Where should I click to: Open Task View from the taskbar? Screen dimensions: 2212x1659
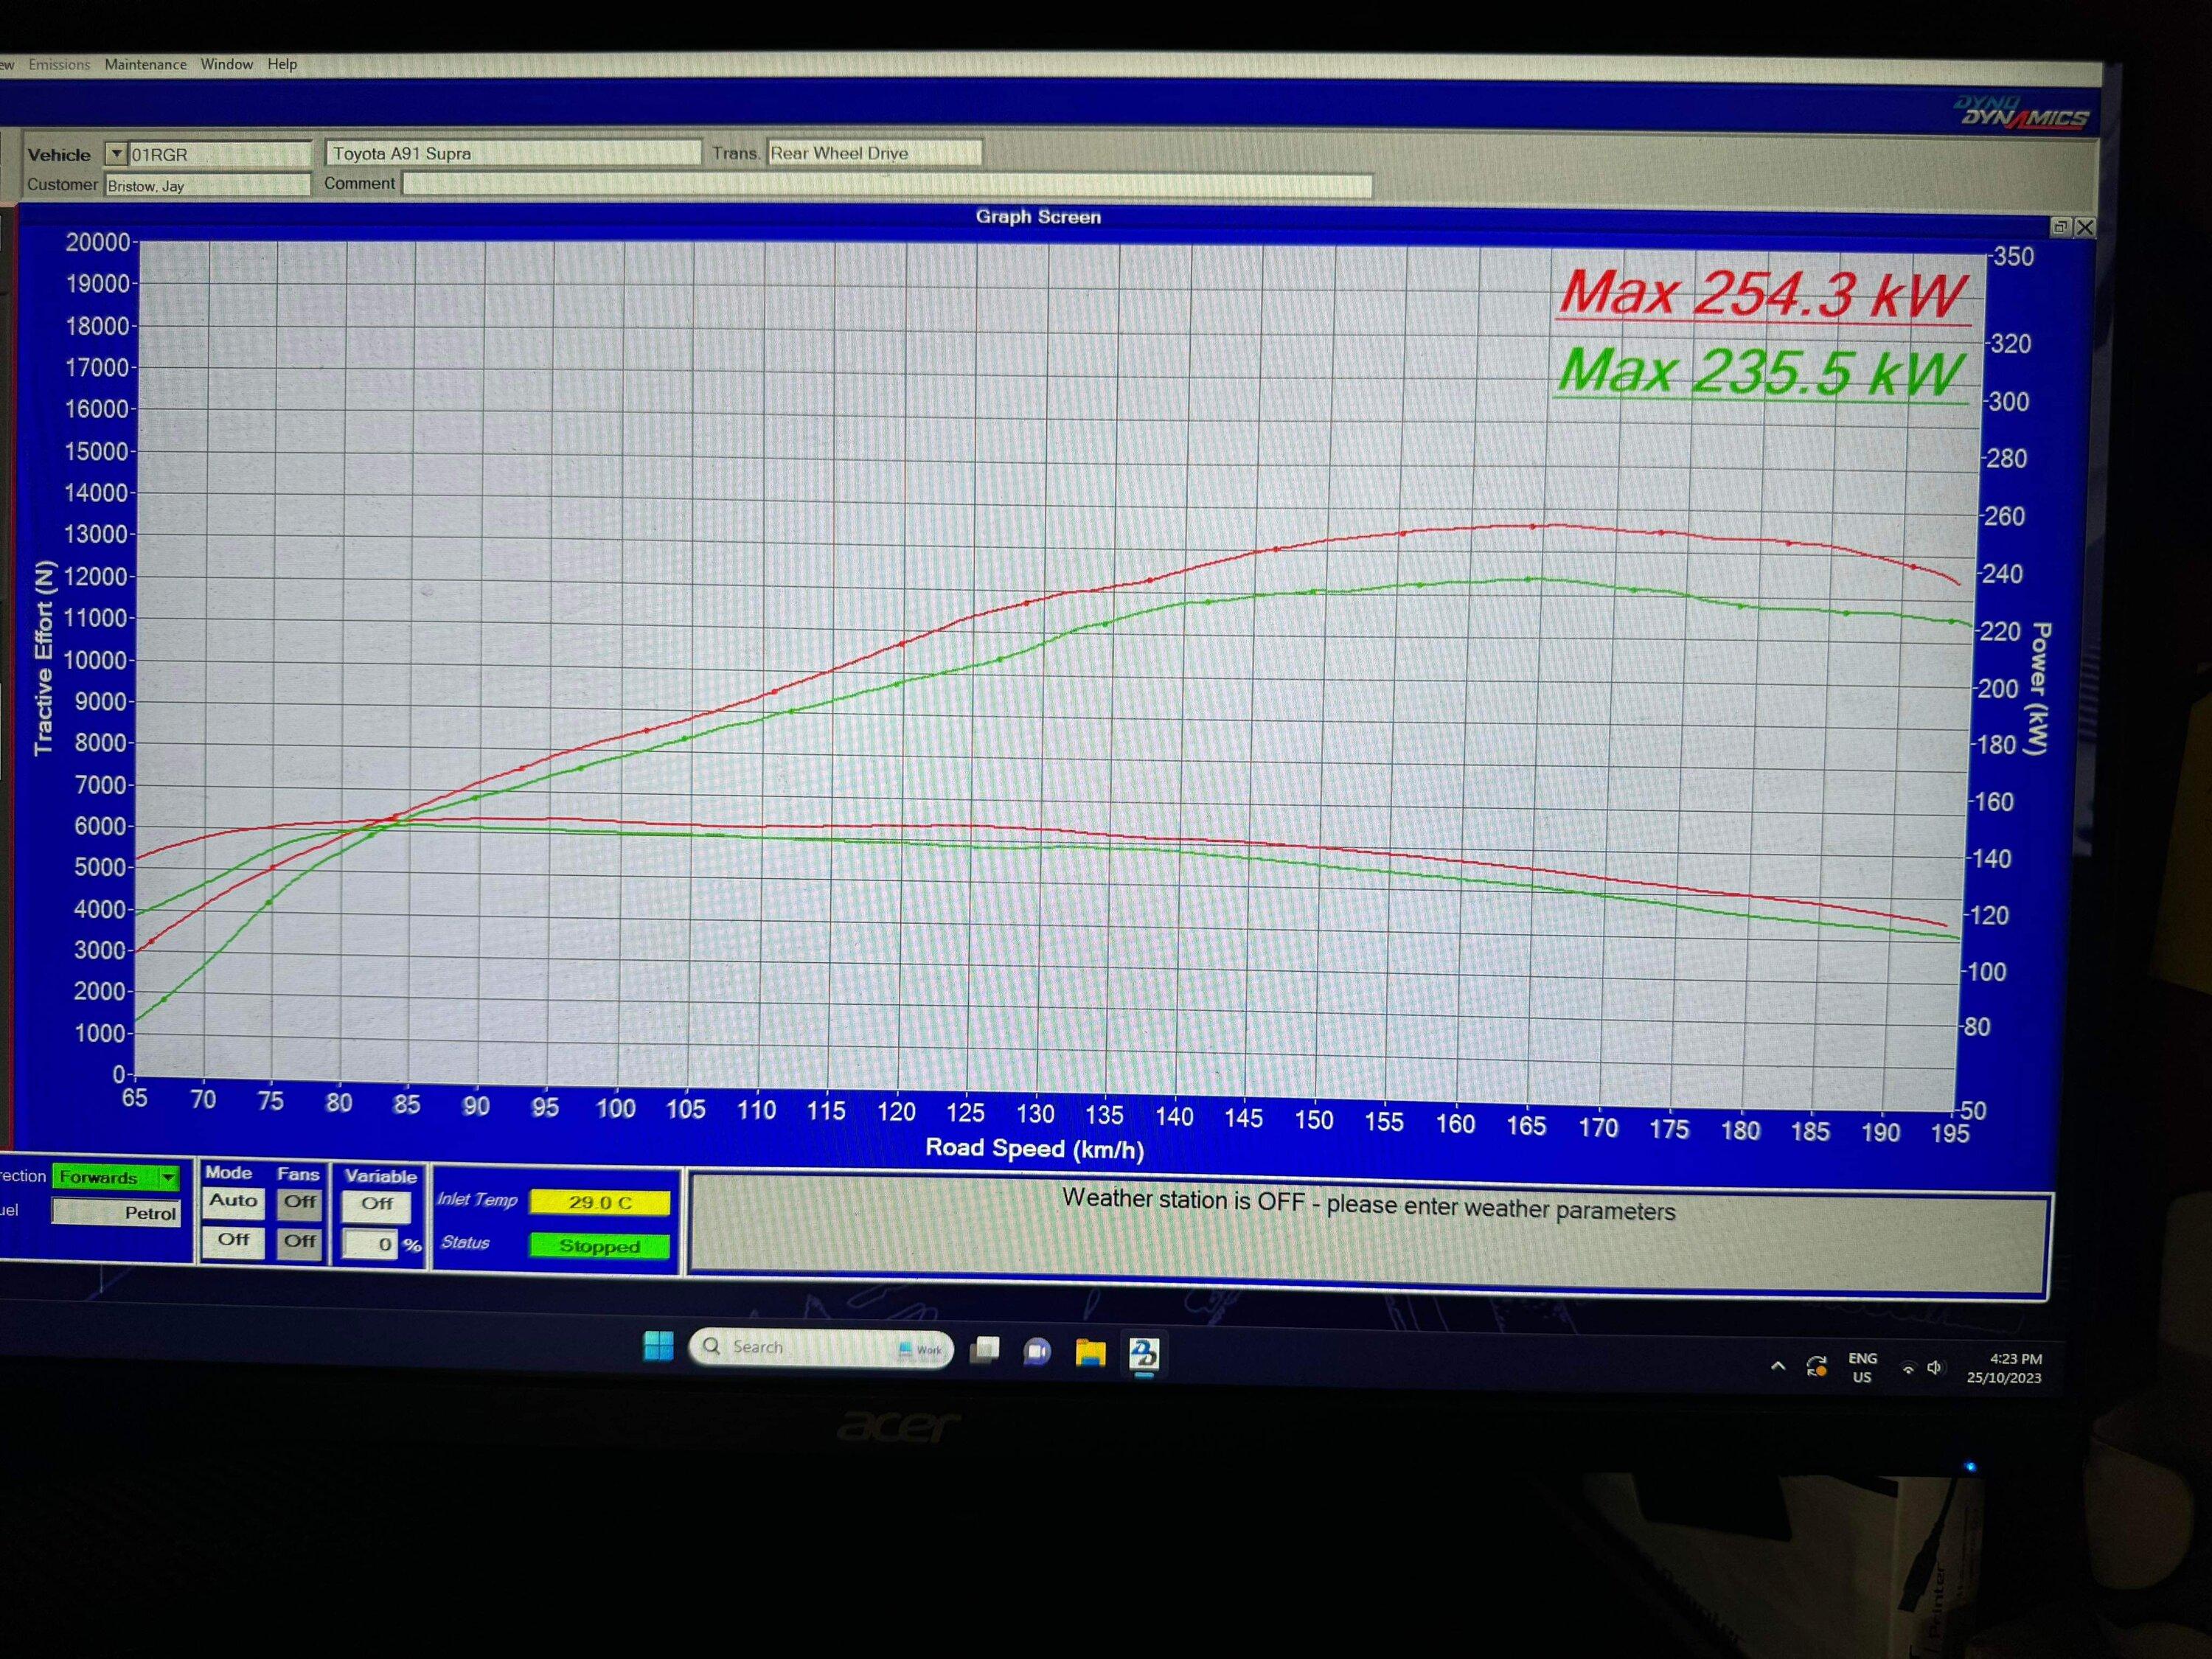(985, 1350)
